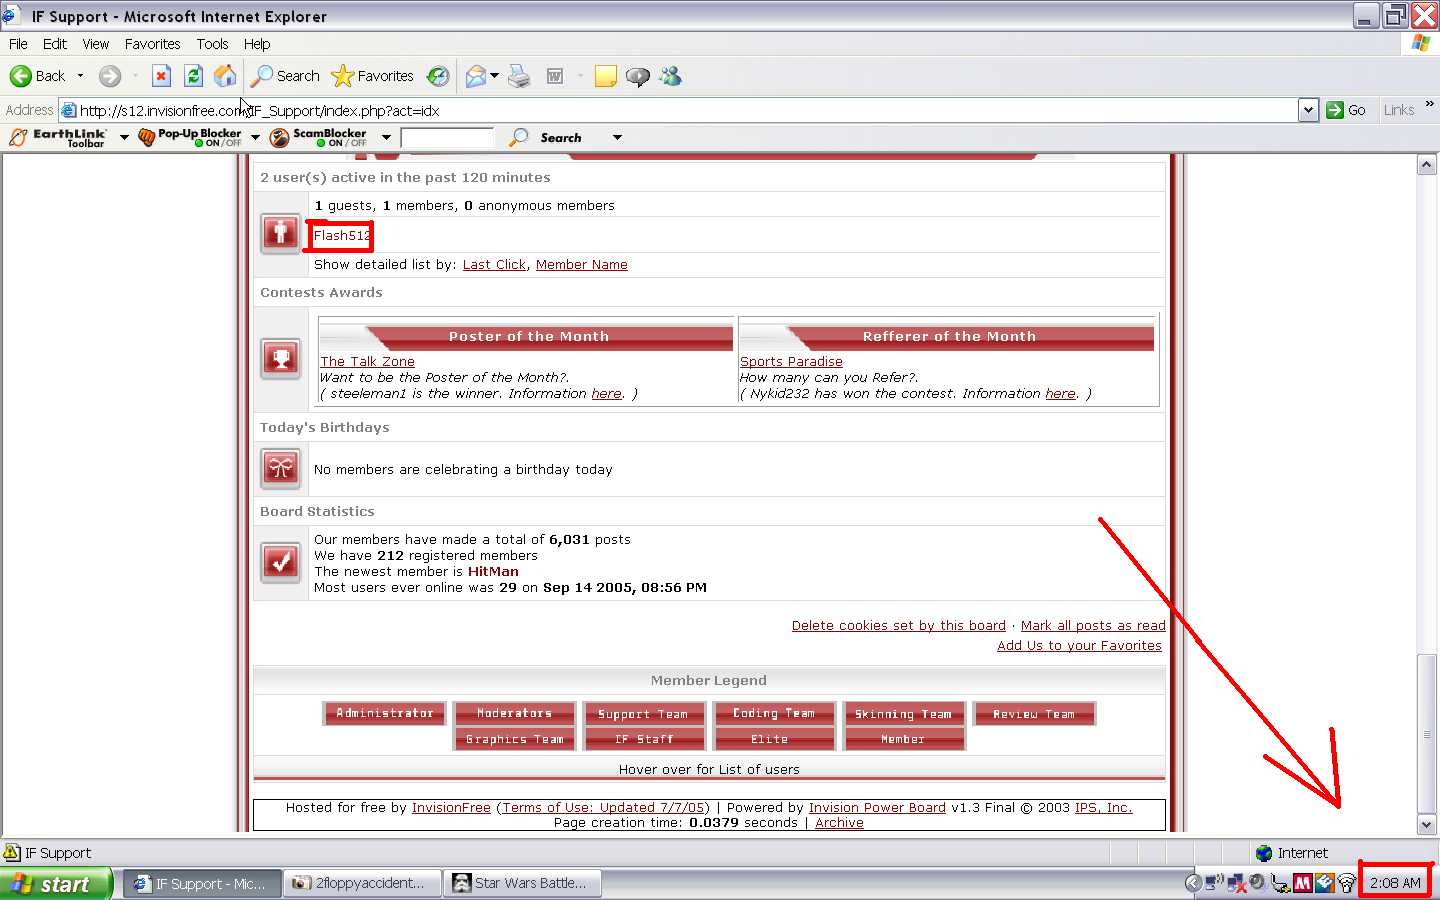Open the ScamBlocker dropdown arrow

386,138
